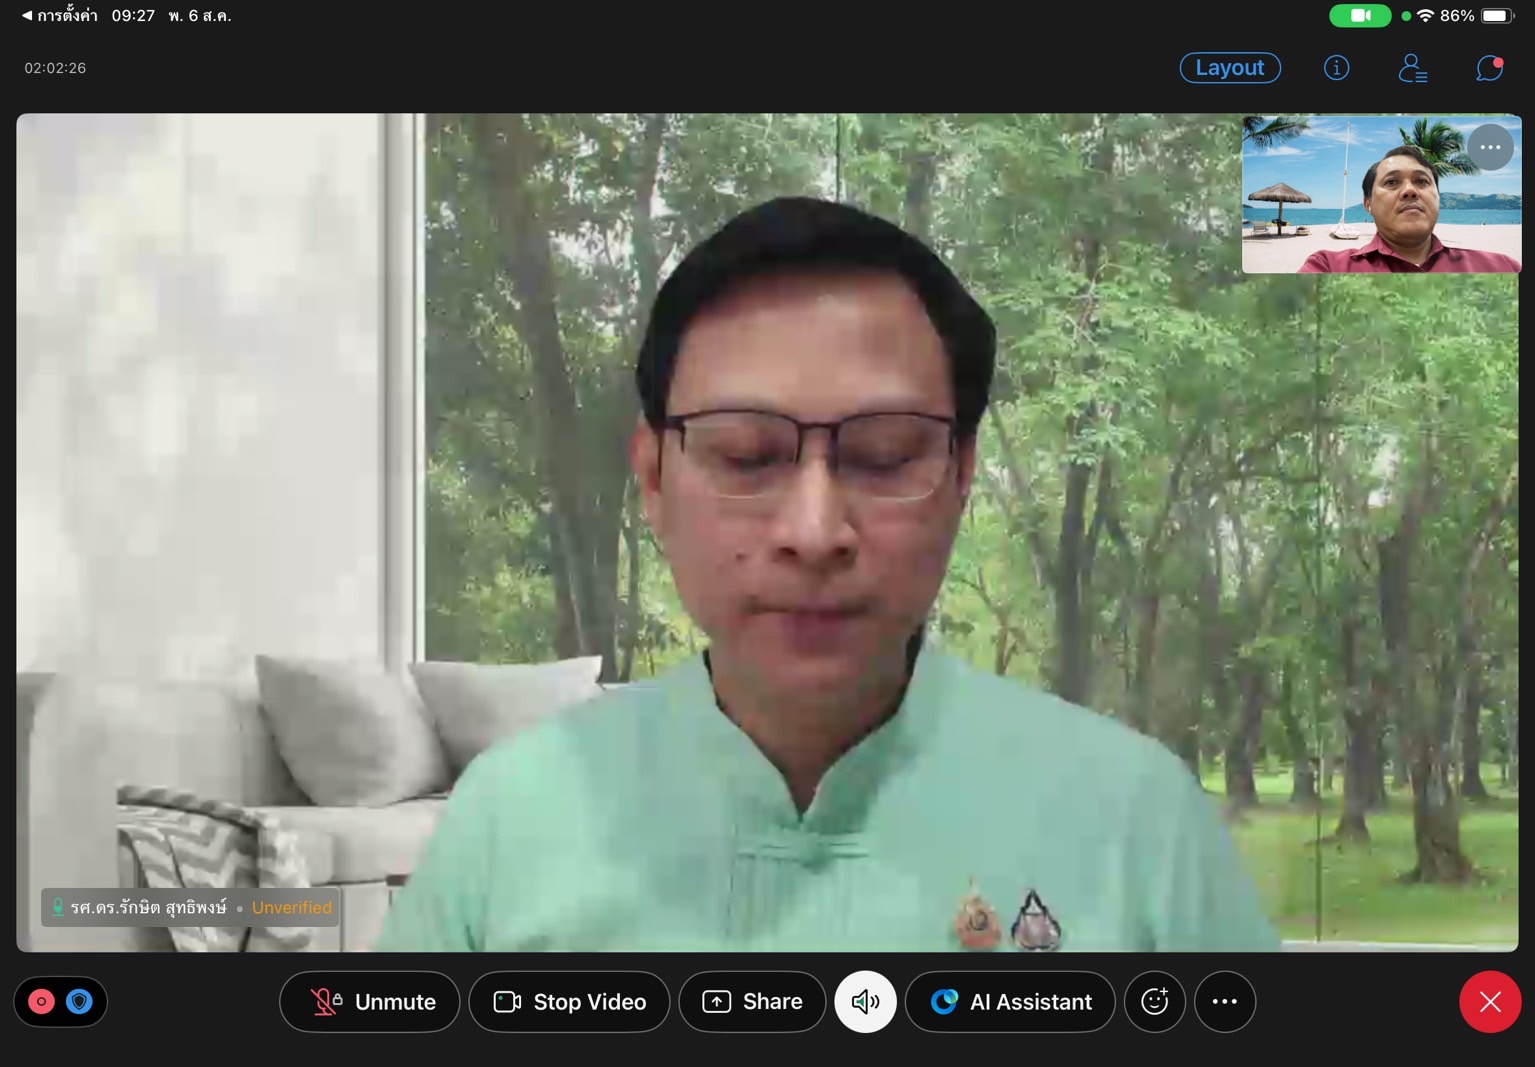Viewport: 1535px width, 1067px height.
Task: Open the meeting info icon
Action: point(1336,67)
